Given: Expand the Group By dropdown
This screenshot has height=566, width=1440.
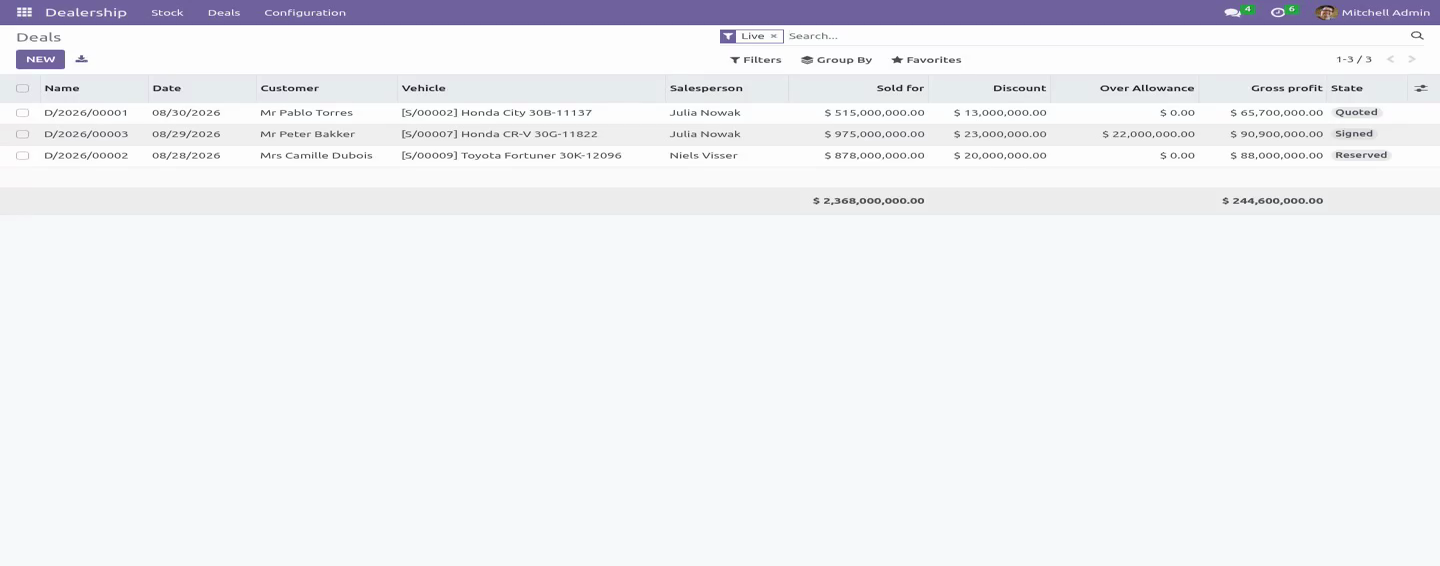Looking at the screenshot, I should pos(836,60).
